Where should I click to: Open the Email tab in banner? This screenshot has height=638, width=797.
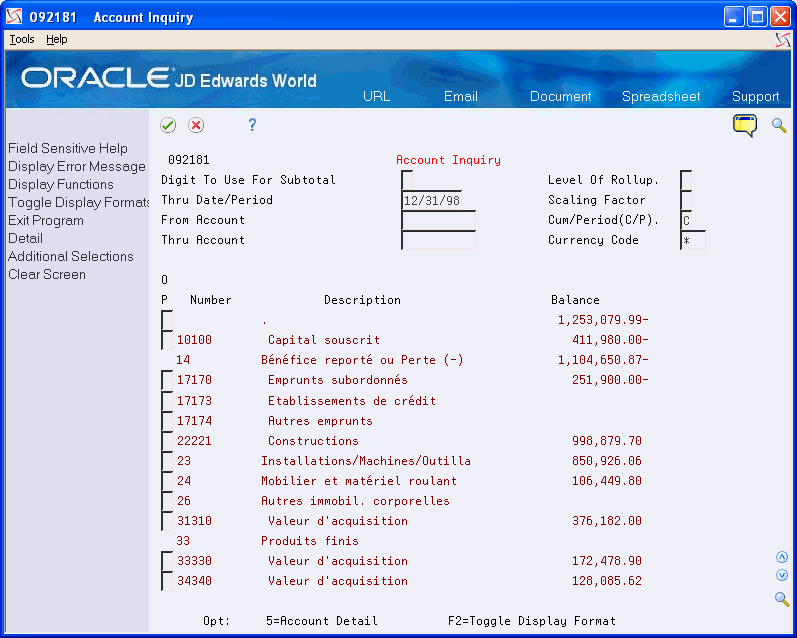[x=461, y=96]
